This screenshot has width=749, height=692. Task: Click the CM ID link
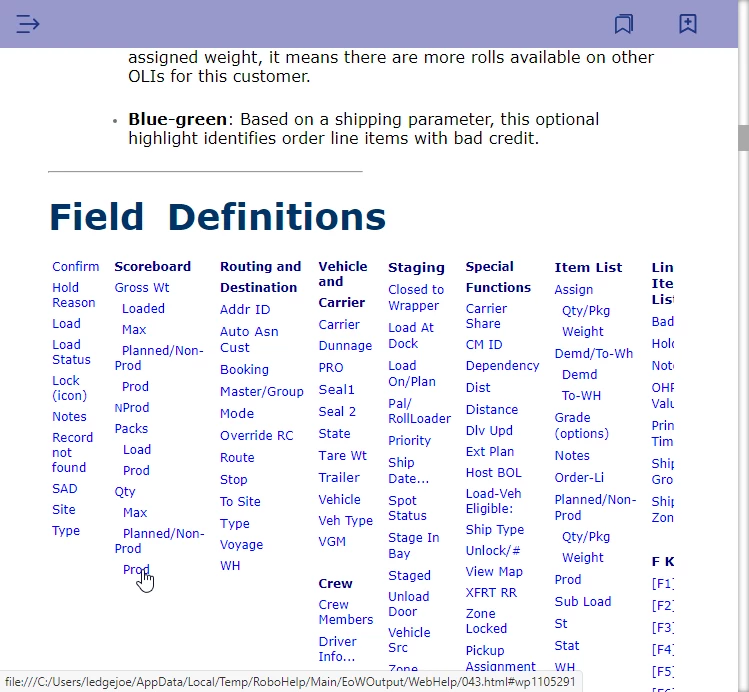(x=484, y=345)
